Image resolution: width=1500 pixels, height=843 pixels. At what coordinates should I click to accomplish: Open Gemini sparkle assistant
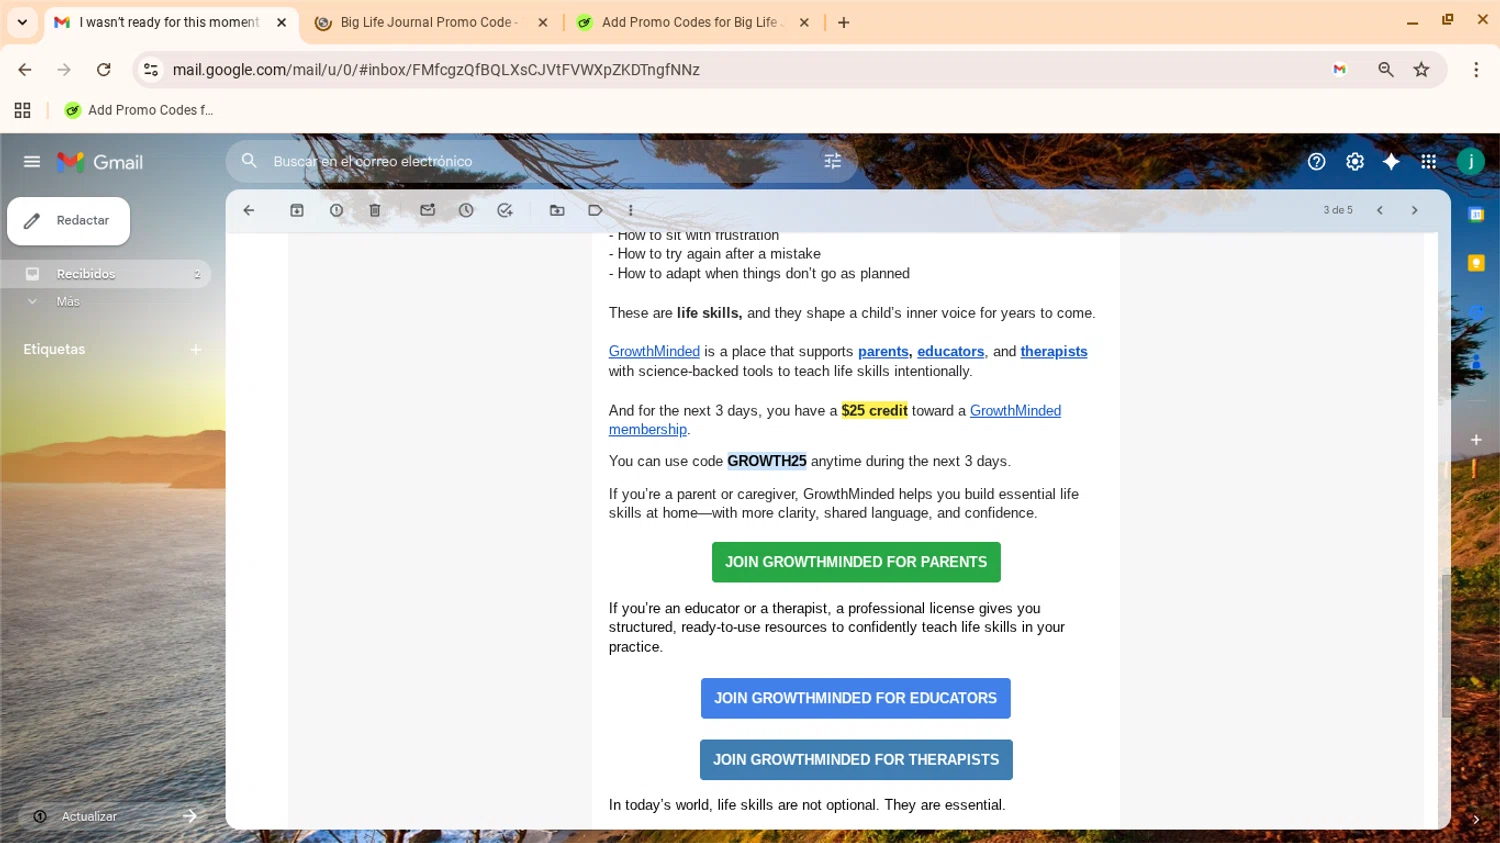pyautogui.click(x=1391, y=161)
